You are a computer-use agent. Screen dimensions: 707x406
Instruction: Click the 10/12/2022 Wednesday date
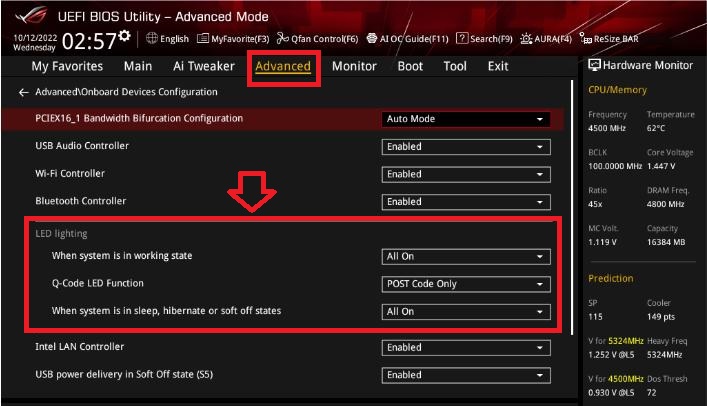coord(35,42)
